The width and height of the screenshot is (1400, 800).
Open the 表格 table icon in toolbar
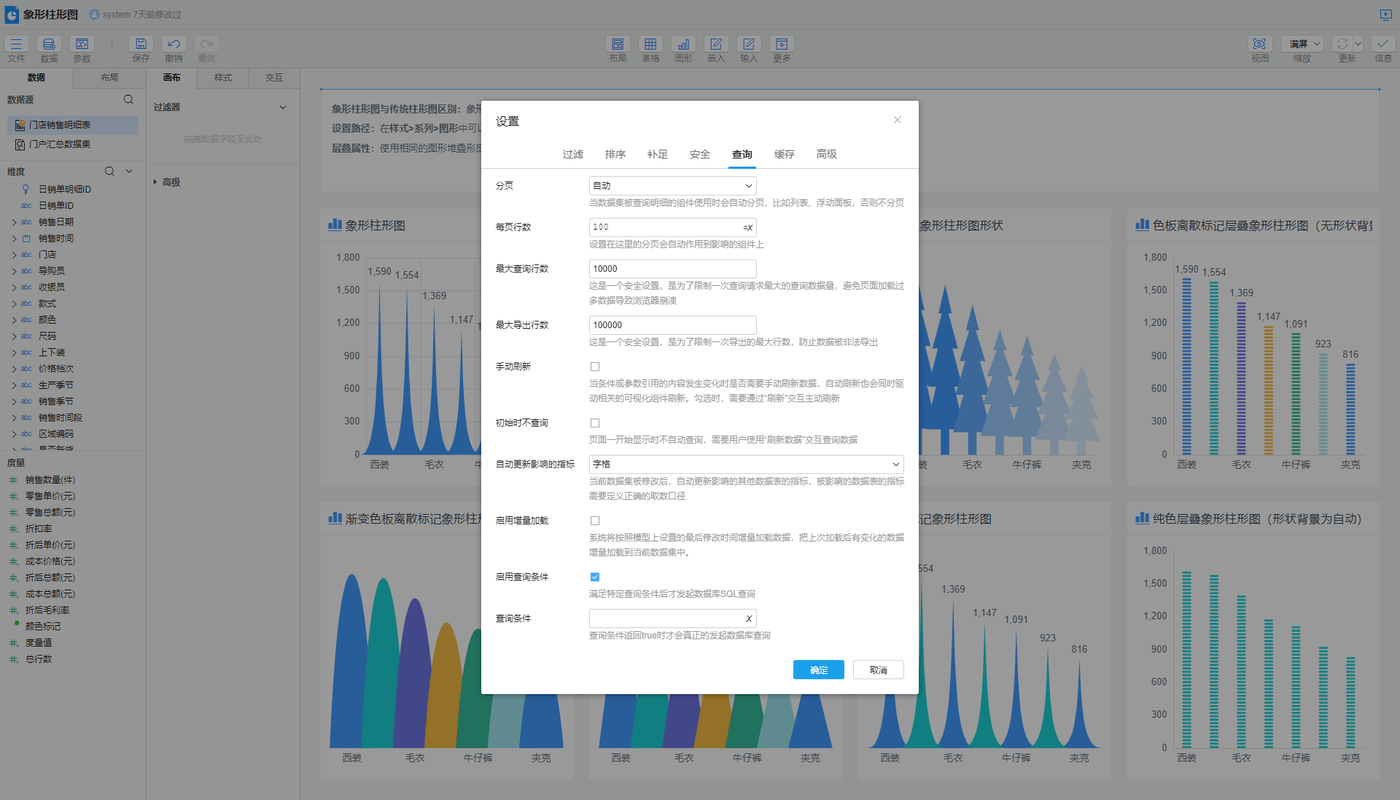click(650, 44)
